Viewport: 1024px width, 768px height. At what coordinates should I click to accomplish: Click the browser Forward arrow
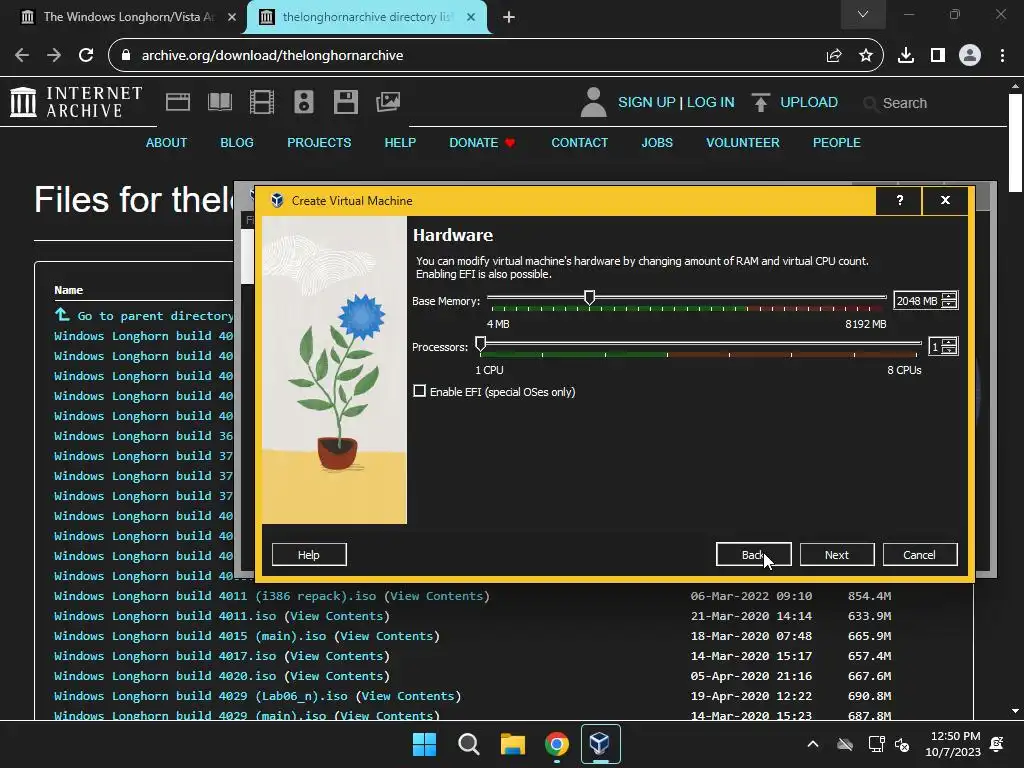[x=54, y=56]
